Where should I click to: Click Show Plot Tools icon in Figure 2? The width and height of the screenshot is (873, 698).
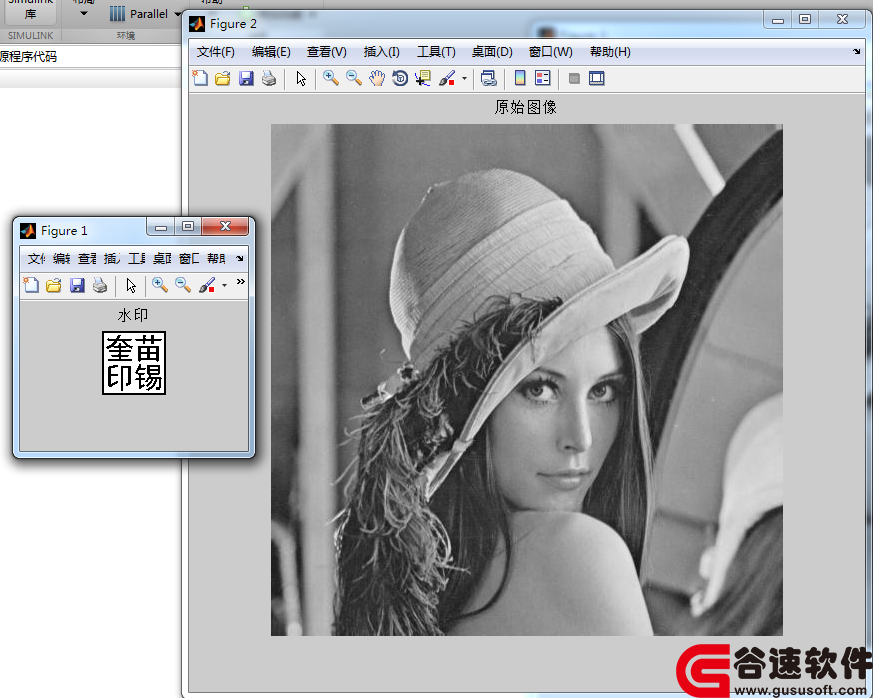[x=596, y=78]
